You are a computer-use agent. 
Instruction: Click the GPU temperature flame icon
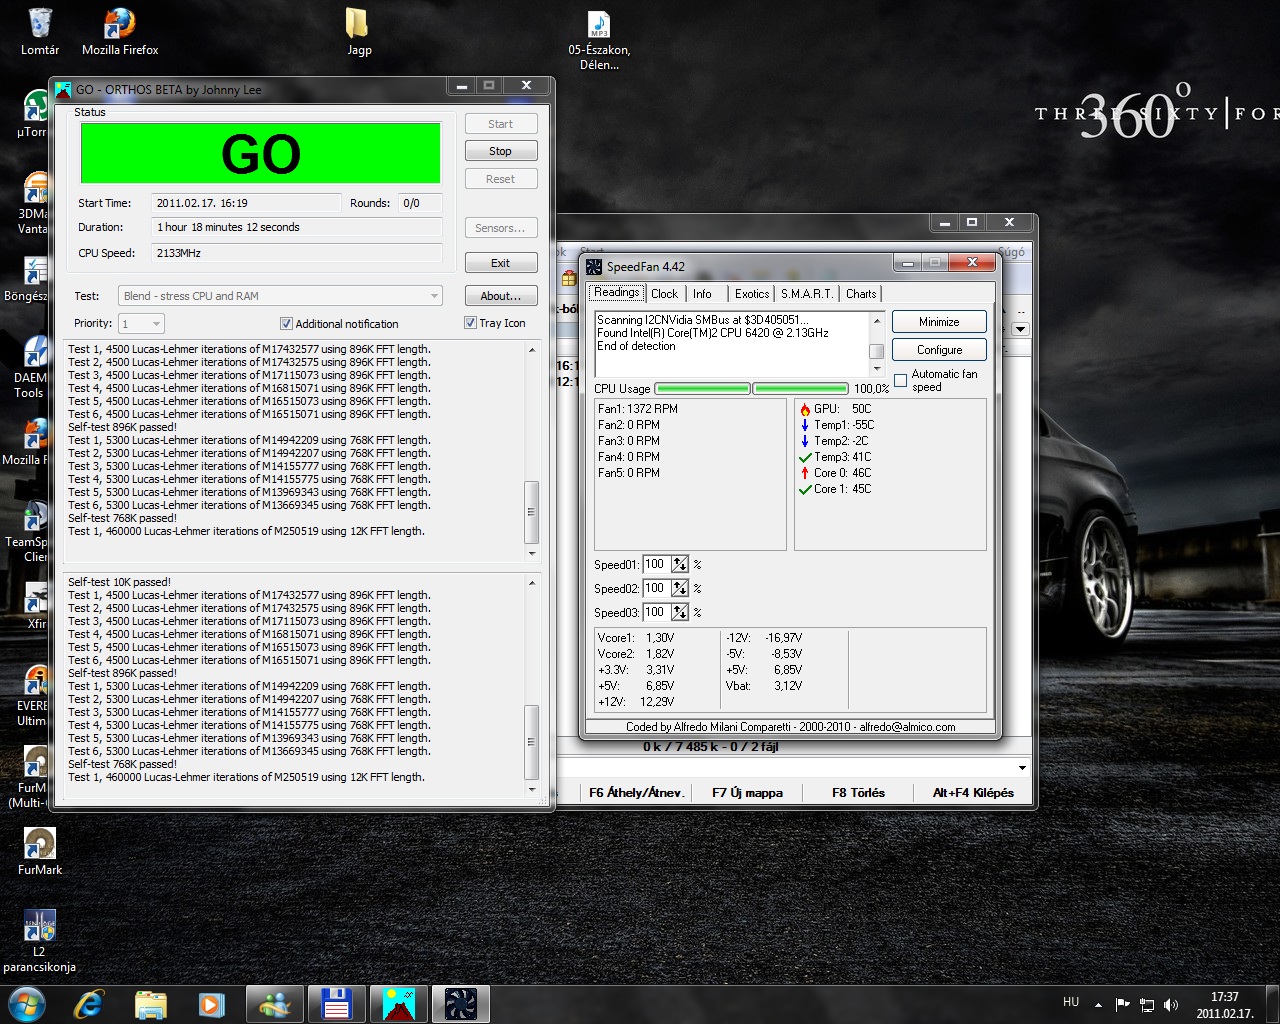pos(805,409)
